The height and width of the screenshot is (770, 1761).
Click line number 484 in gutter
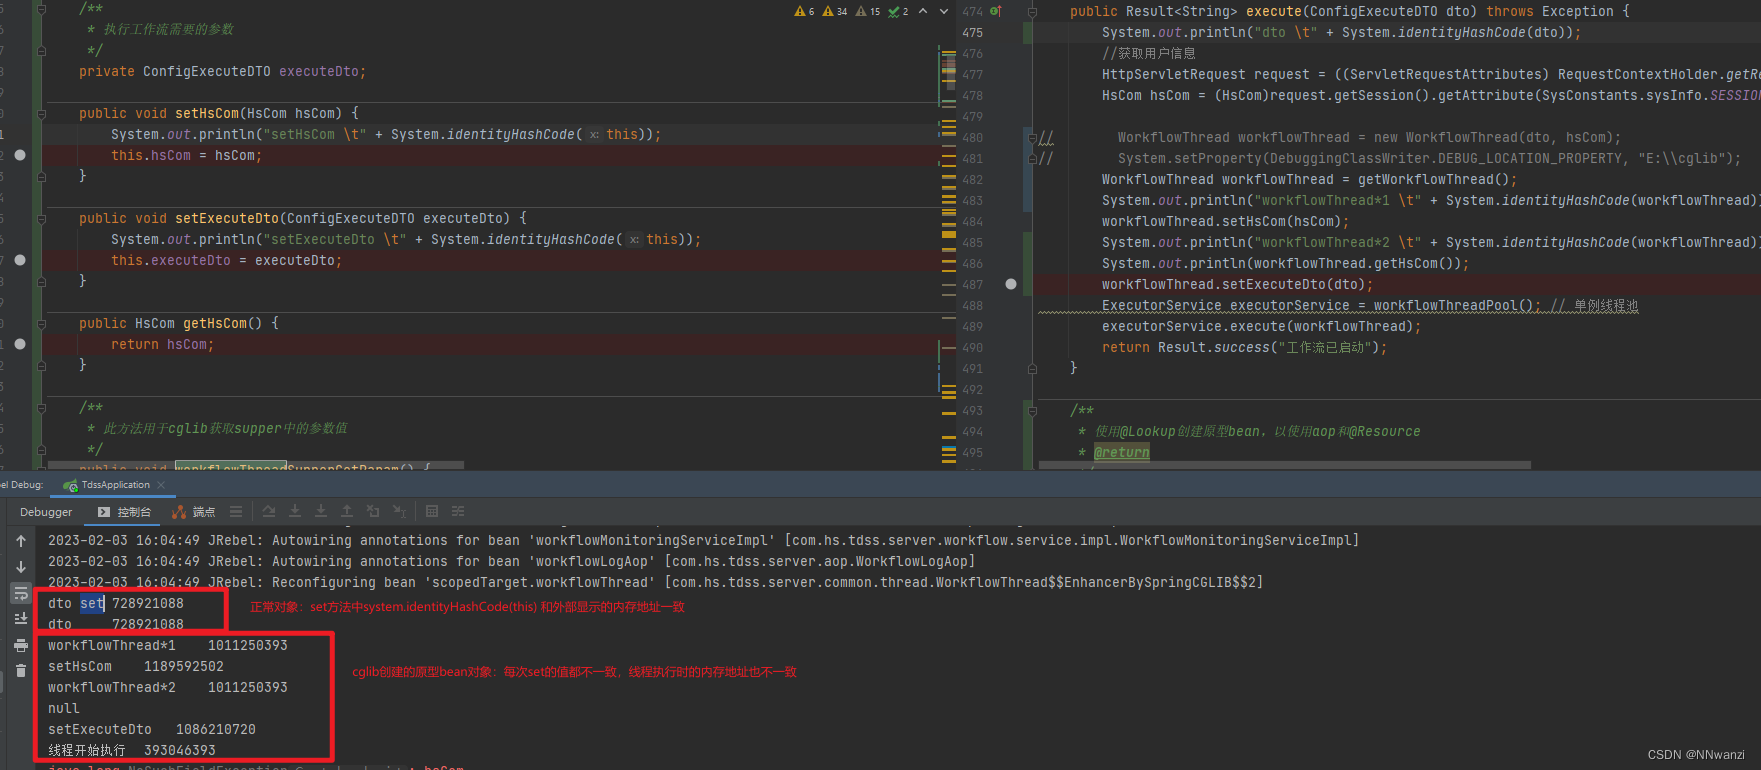coord(972,222)
